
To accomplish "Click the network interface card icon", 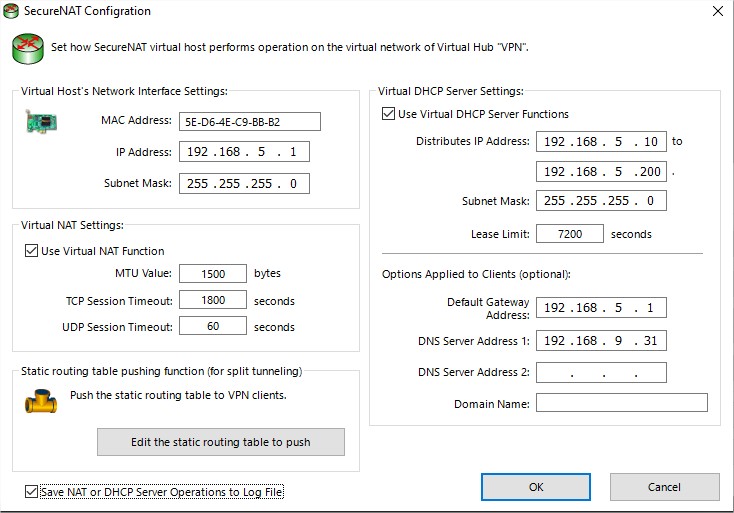I will tap(41, 122).
